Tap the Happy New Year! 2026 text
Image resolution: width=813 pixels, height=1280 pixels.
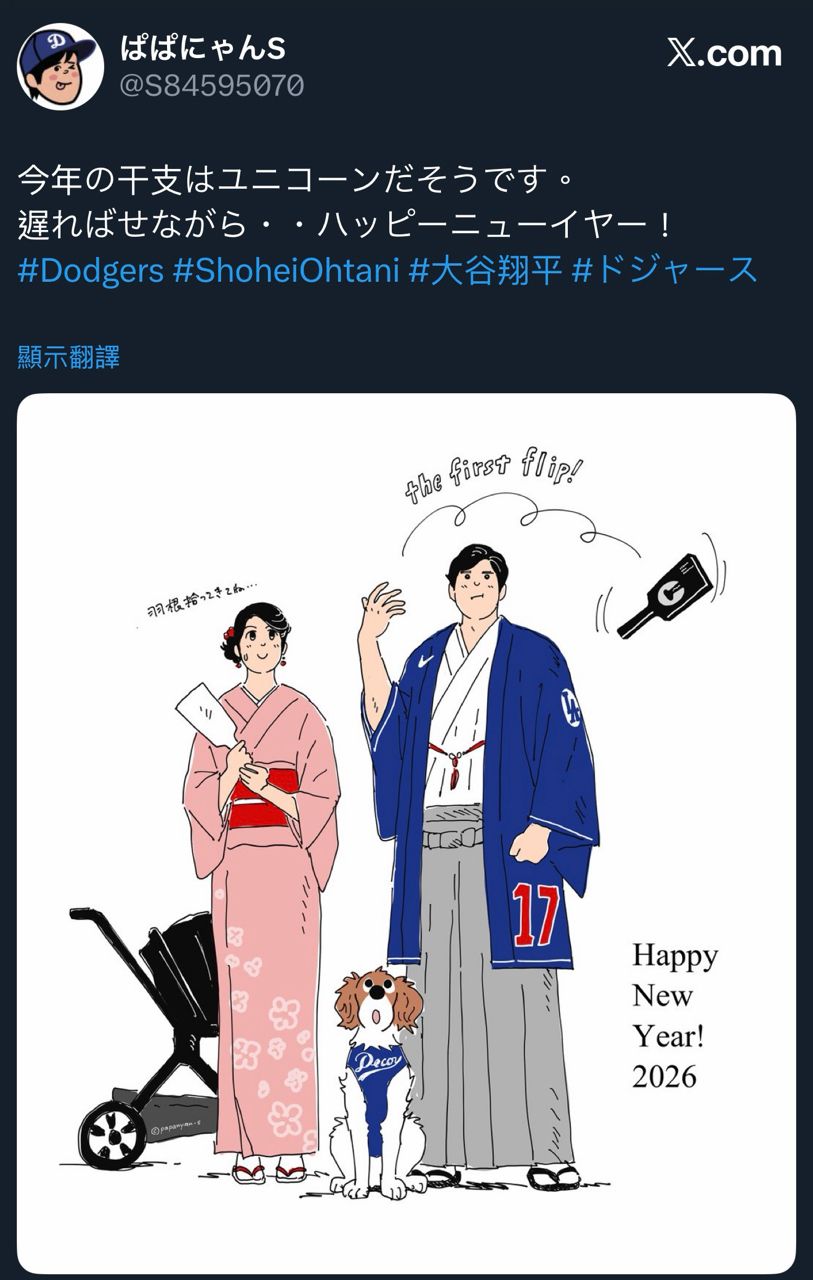pyautogui.click(x=675, y=1015)
